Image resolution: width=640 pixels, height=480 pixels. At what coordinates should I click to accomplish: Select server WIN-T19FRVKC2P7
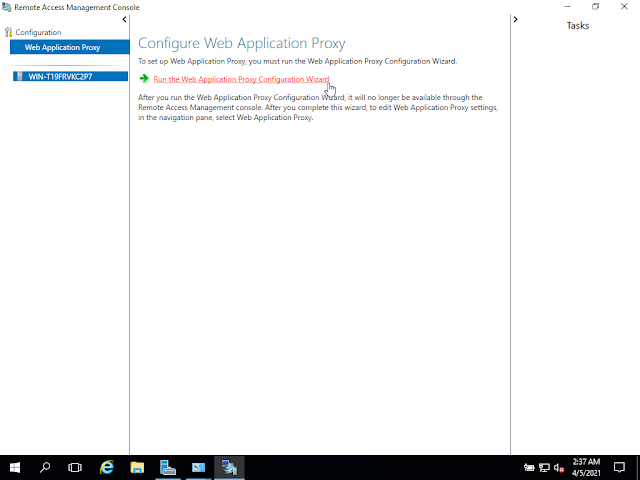[70, 76]
